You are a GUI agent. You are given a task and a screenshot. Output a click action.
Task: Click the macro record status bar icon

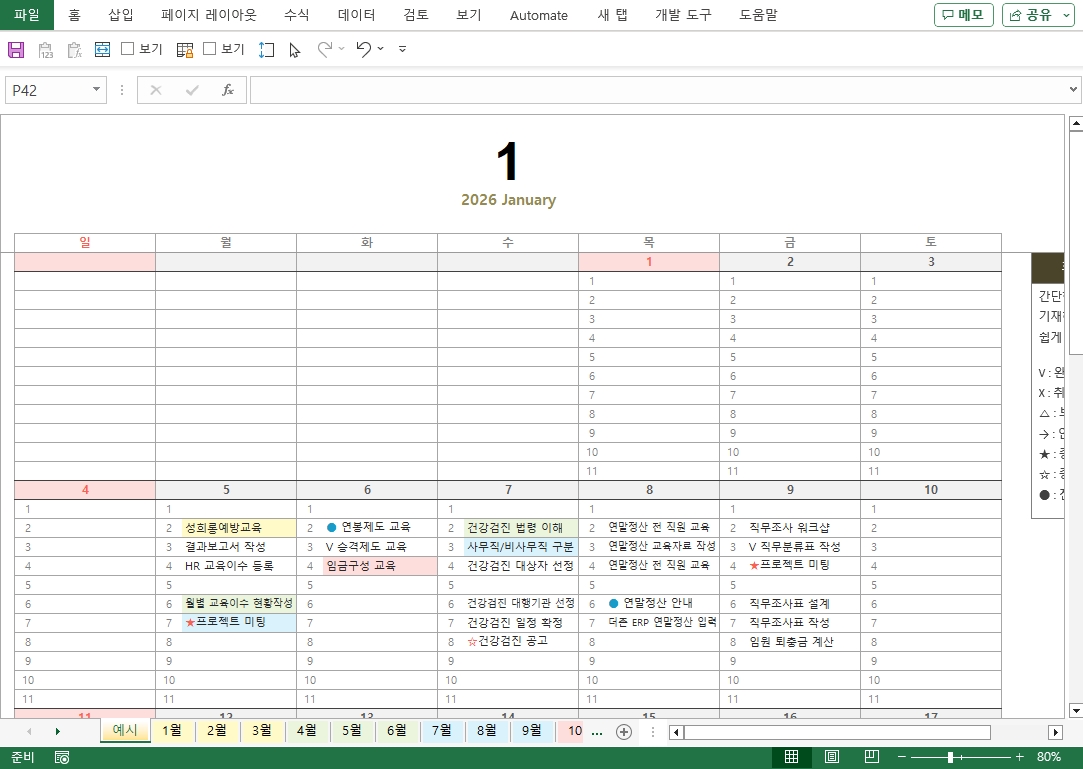(62, 757)
